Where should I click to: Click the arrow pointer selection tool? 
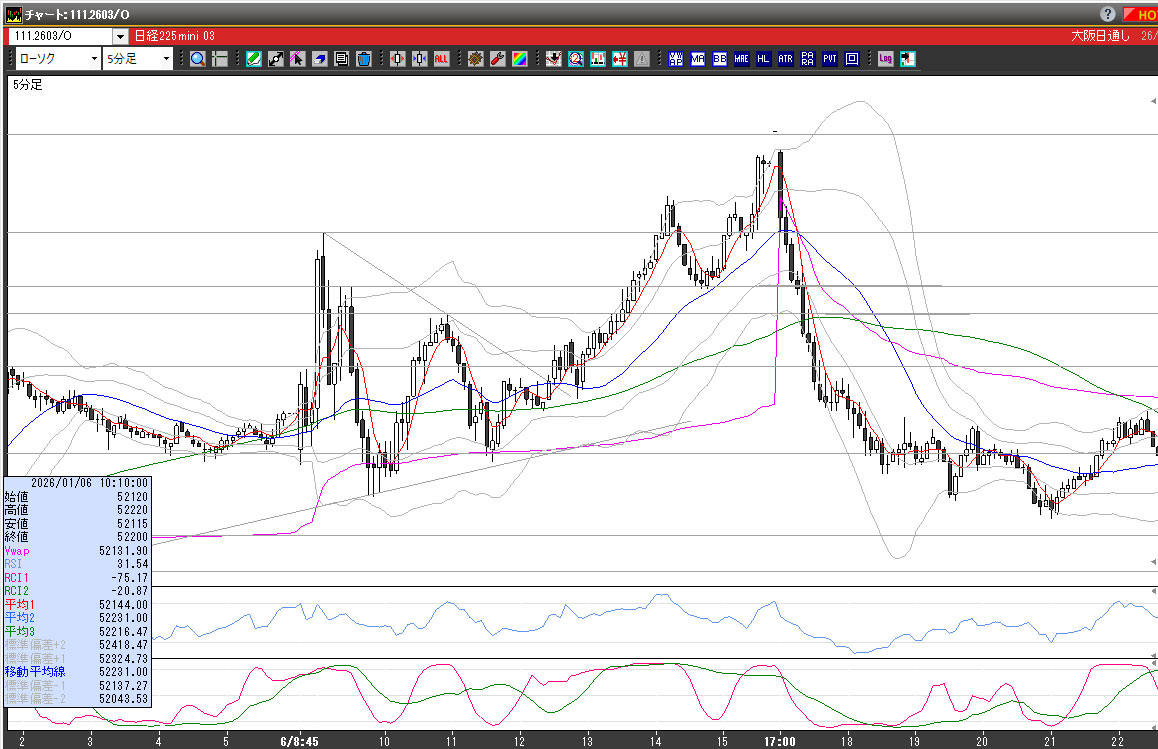coord(298,59)
